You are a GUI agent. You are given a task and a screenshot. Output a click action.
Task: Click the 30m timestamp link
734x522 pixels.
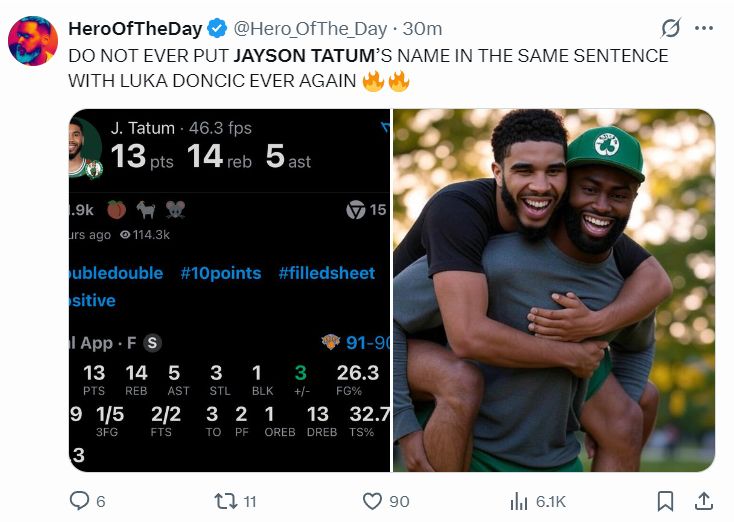coord(422,29)
